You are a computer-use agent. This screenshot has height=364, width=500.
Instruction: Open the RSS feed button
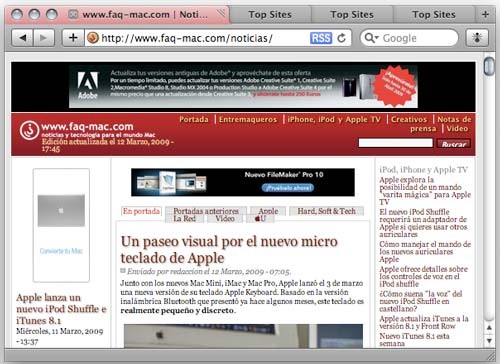click(321, 38)
